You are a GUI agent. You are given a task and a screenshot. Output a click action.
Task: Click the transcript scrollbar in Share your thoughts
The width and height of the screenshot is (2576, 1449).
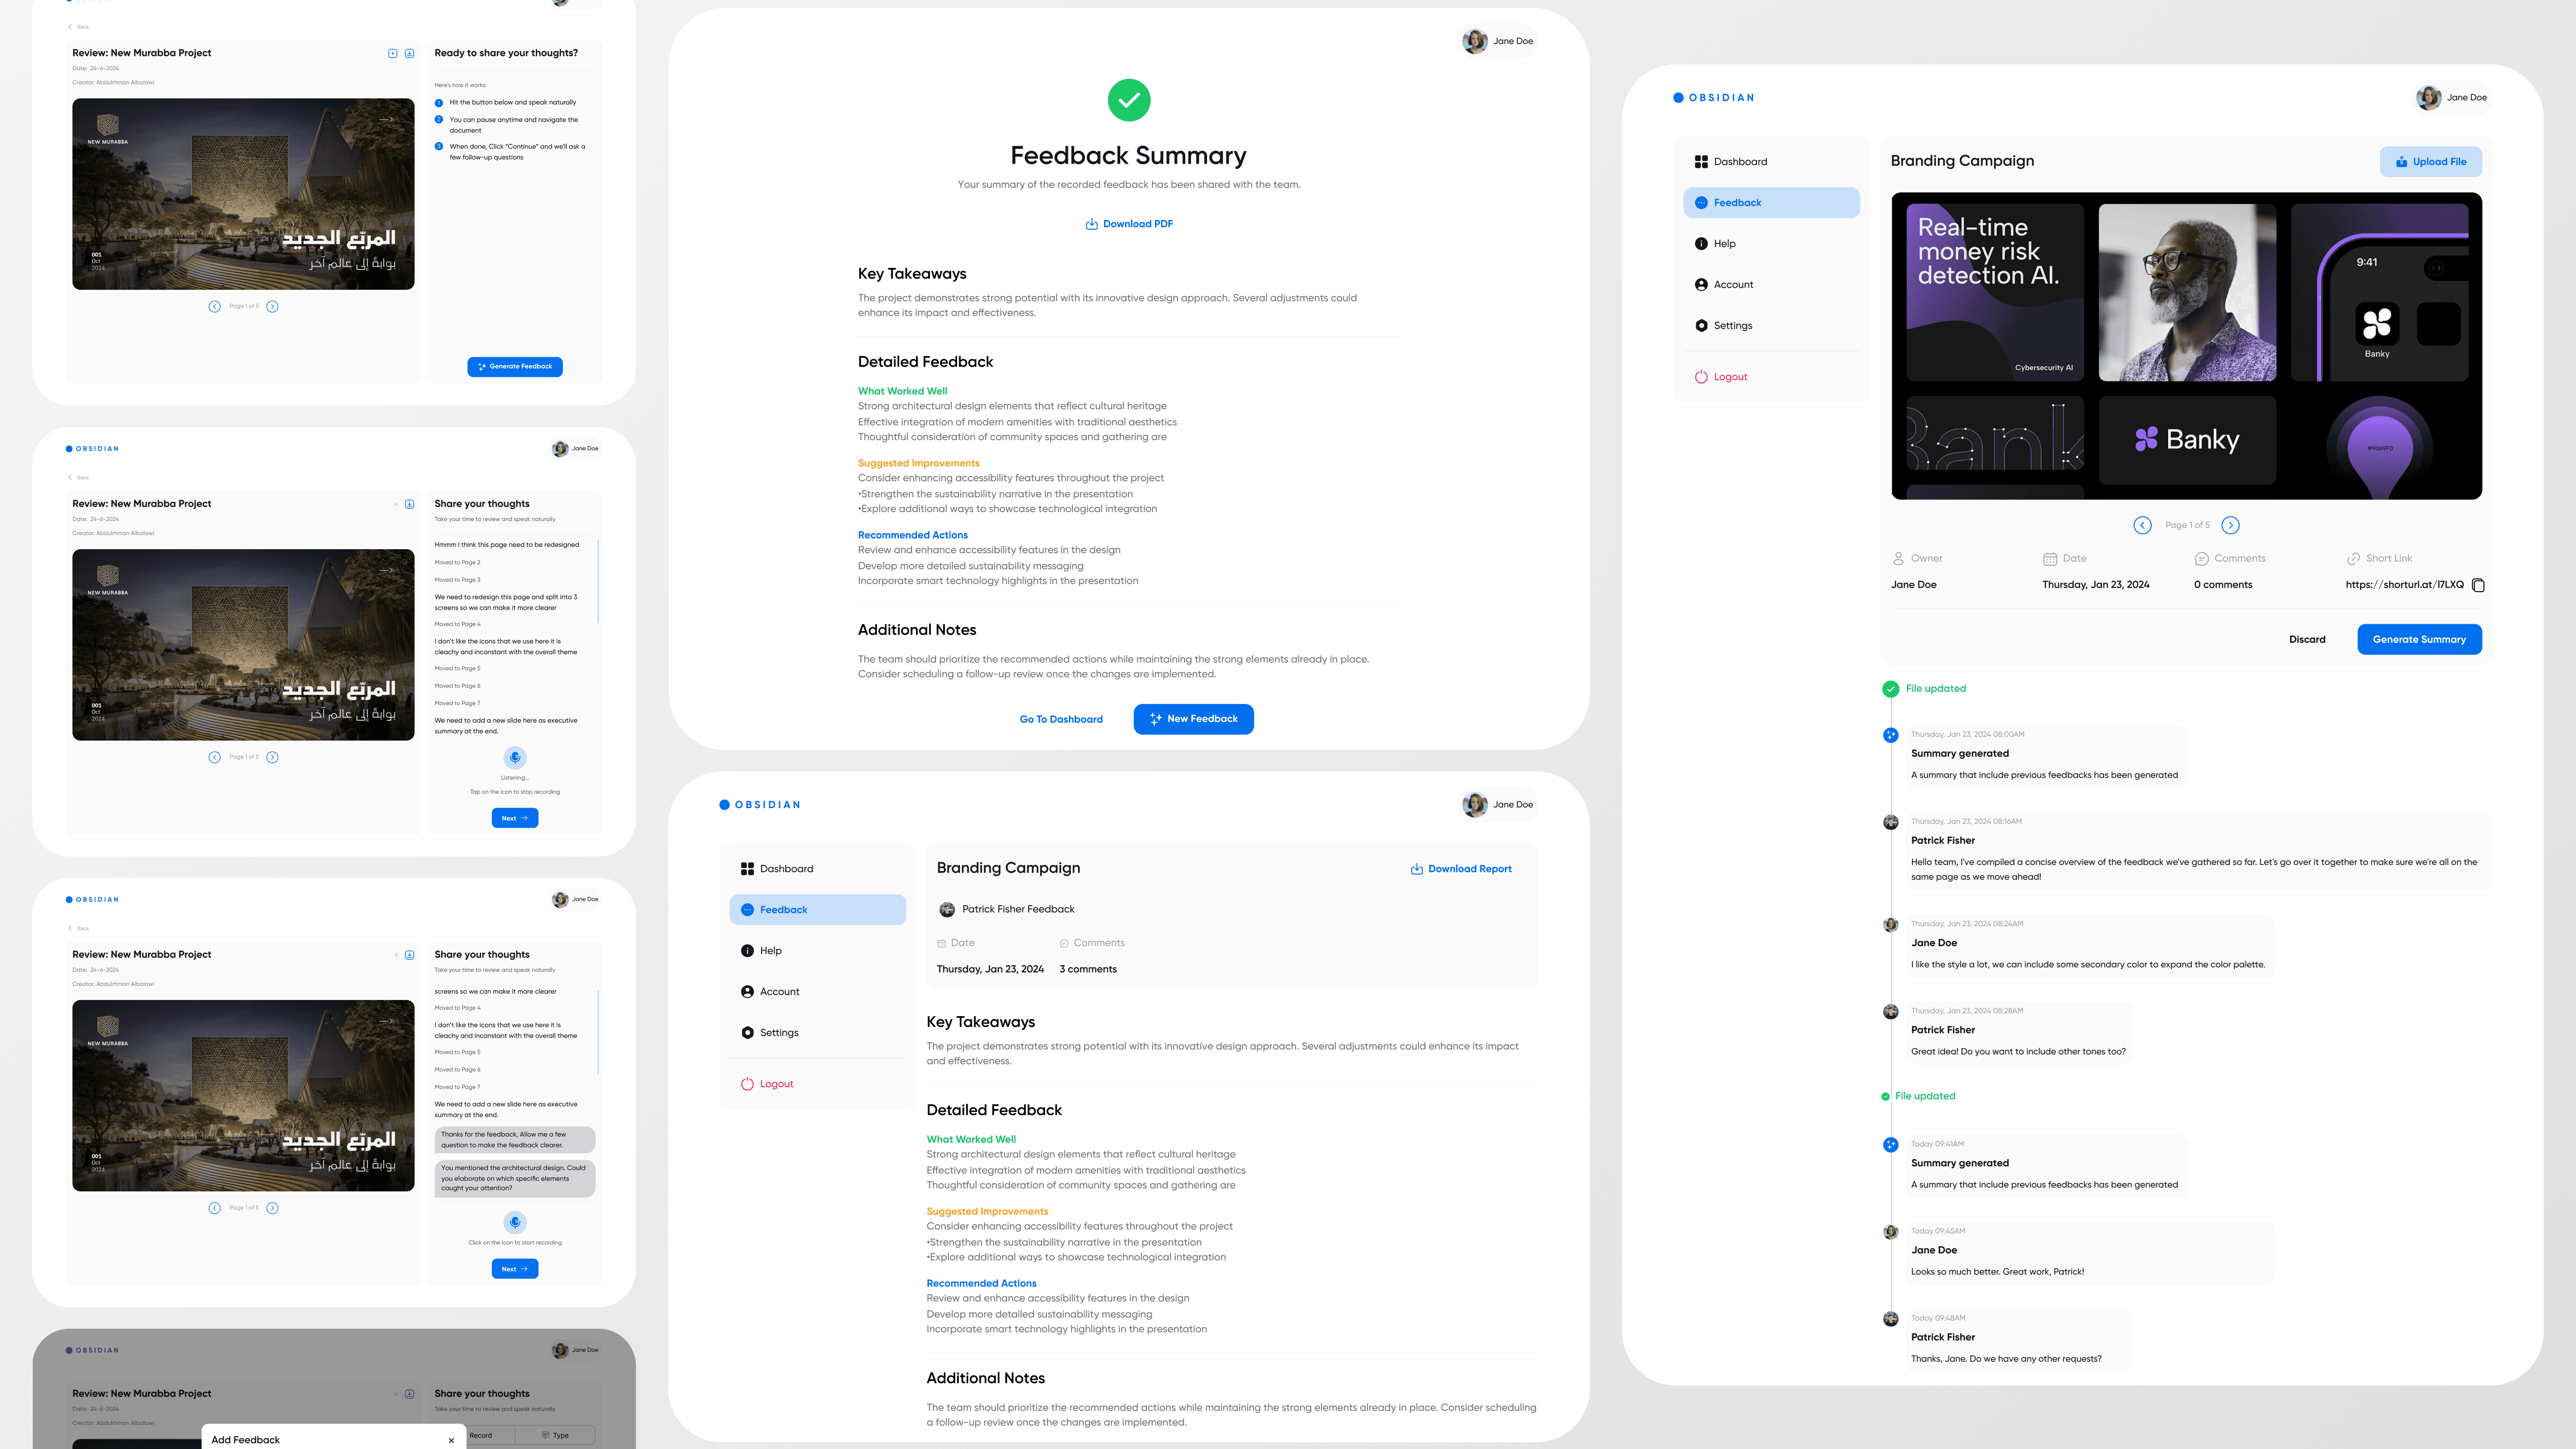[x=598, y=580]
